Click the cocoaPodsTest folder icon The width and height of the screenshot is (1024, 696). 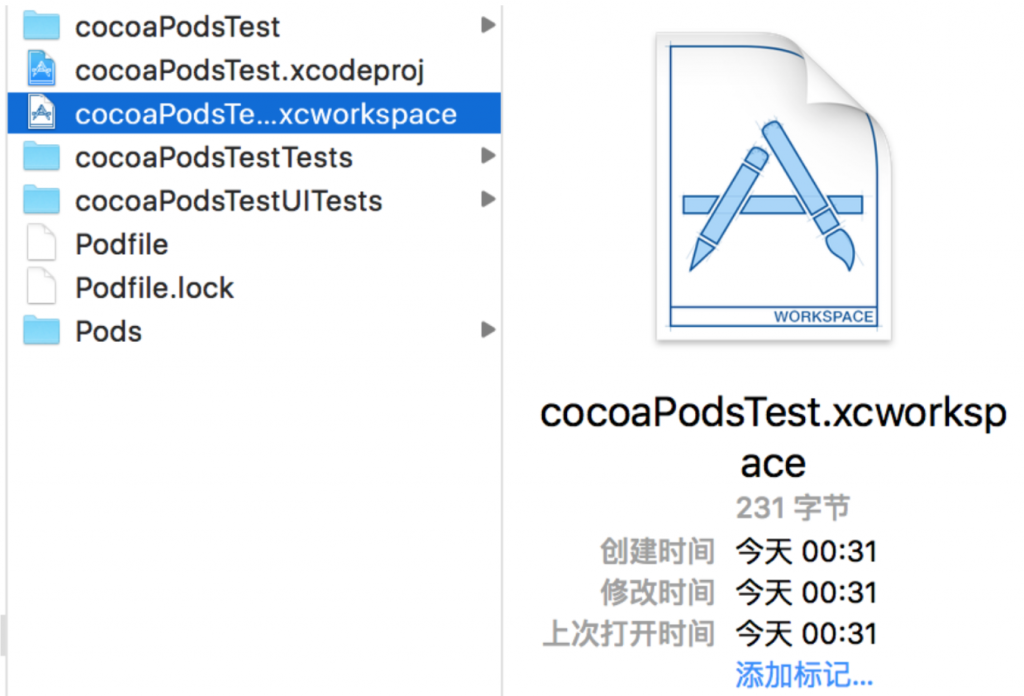[42, 25]
